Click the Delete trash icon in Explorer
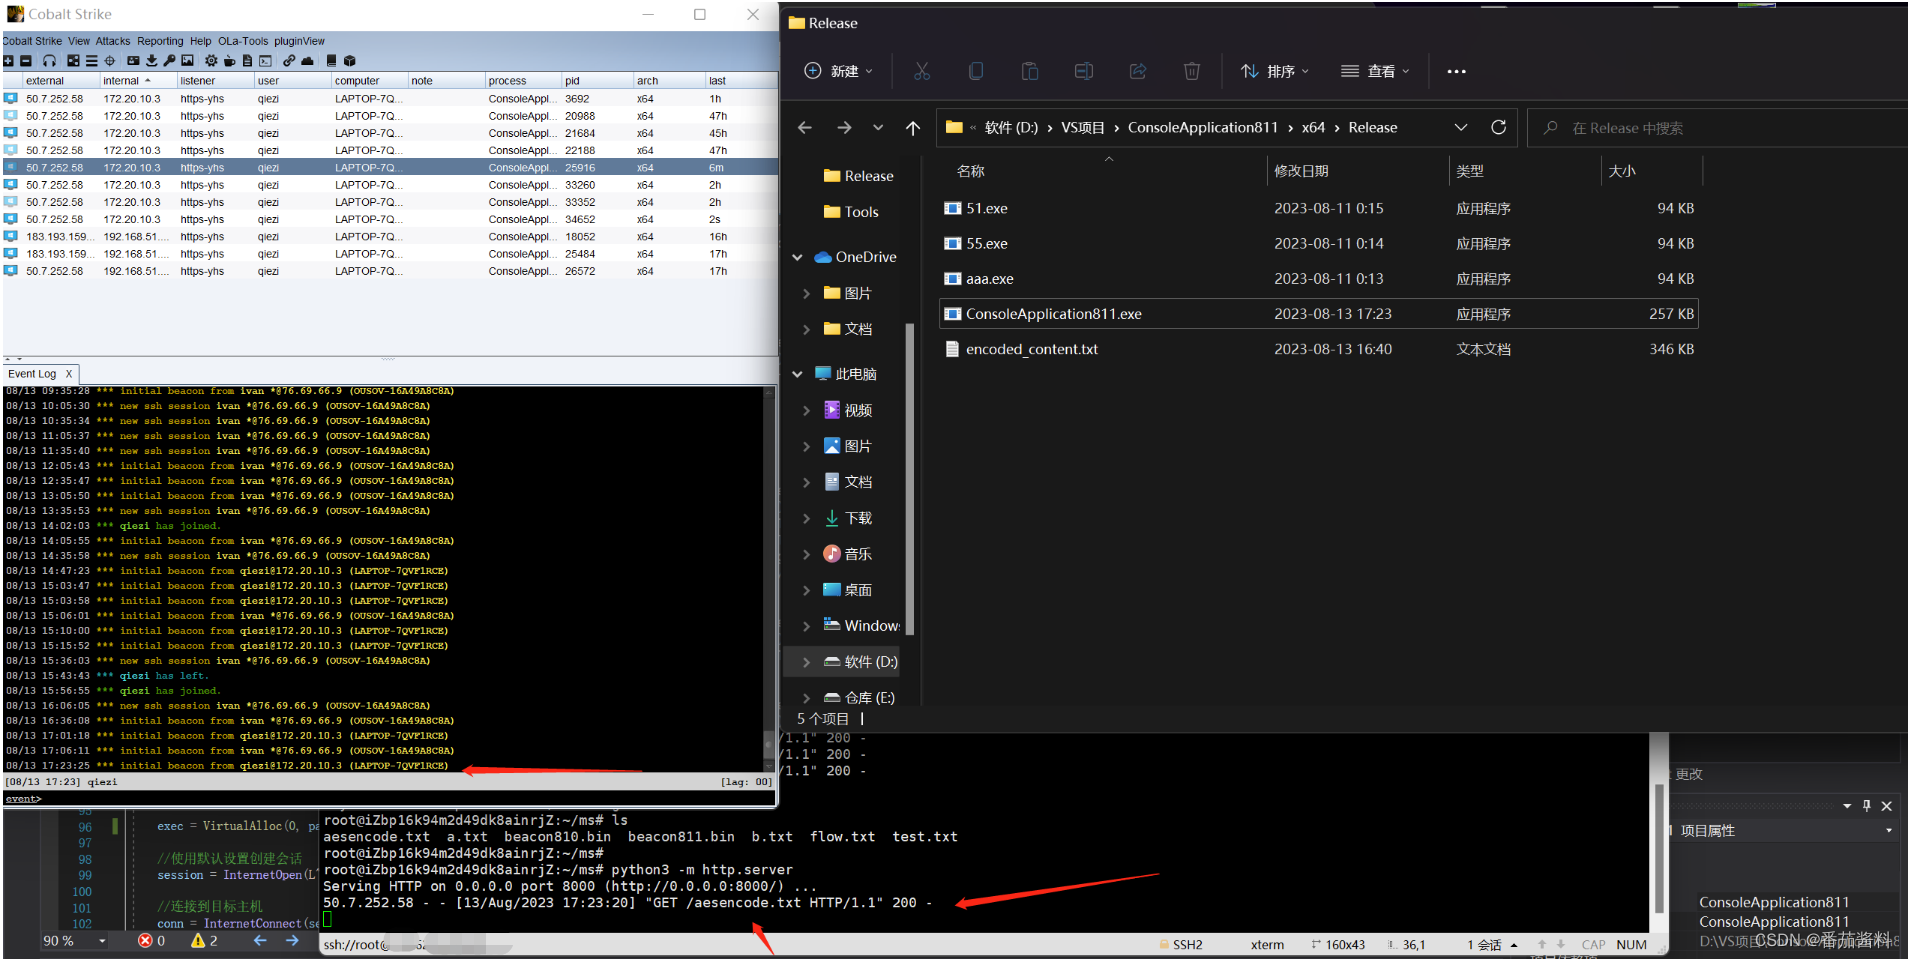The image size is (1908, 959). (1192, 71)
